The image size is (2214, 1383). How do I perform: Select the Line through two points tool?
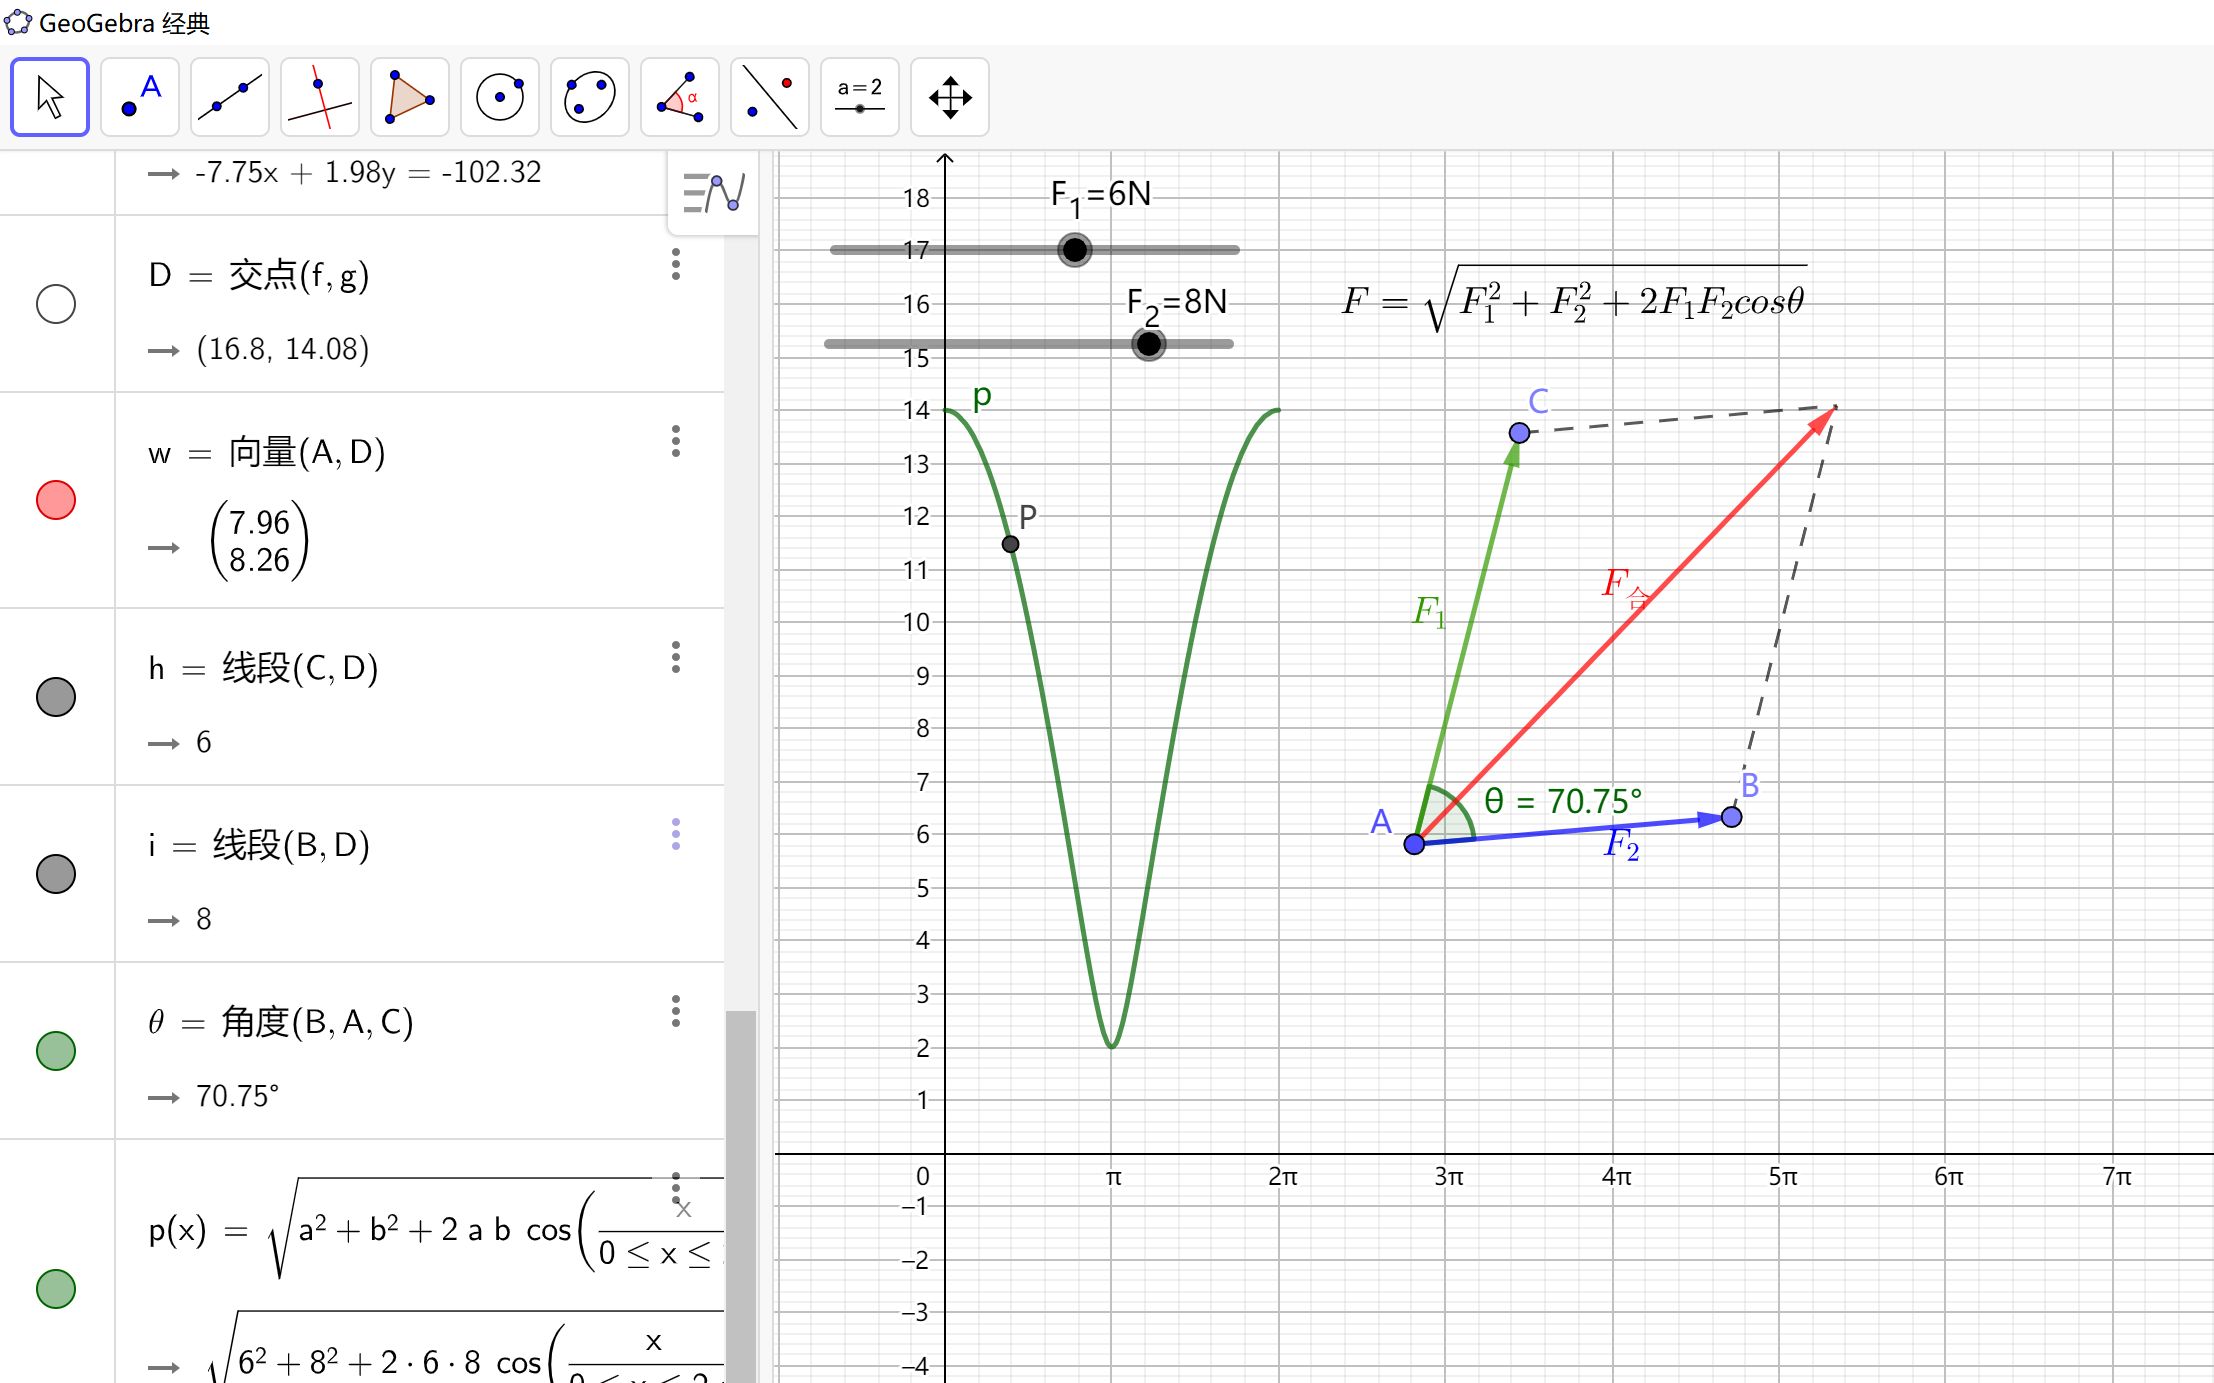pyautogui.click(x=230, y=97)
